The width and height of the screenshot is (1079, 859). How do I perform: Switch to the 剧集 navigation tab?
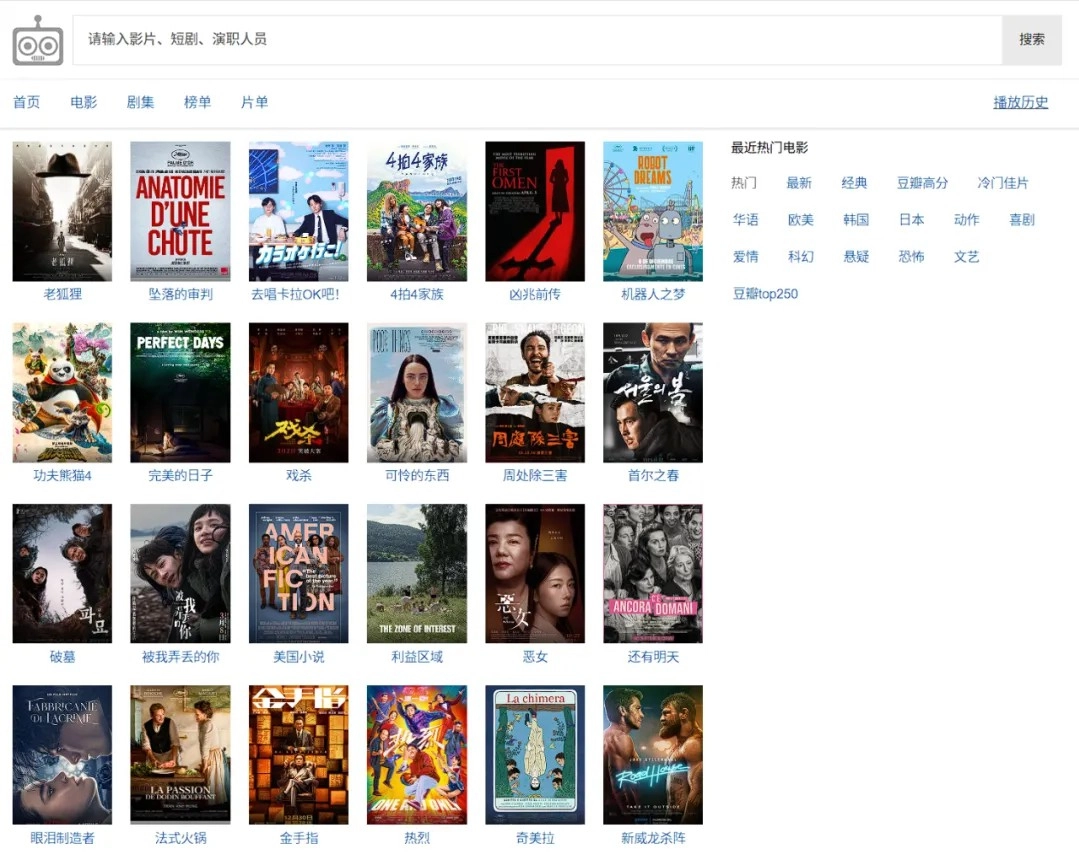[x=141, y=102]
